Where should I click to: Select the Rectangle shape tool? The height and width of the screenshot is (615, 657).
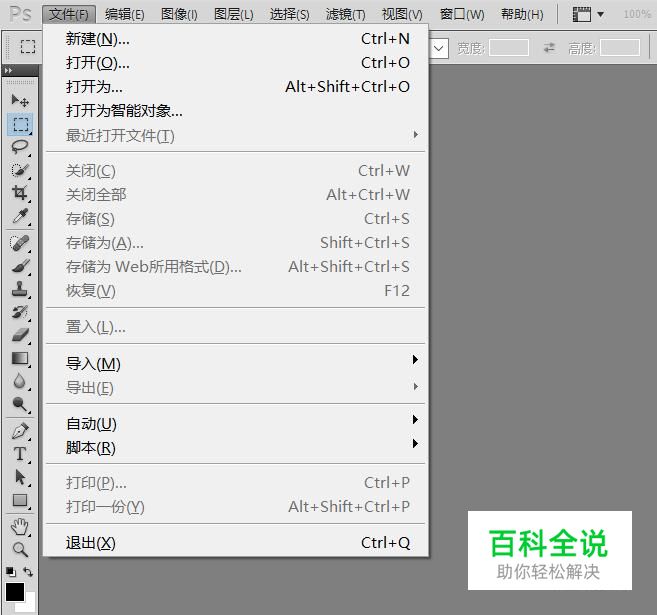pyautogui.click(x=20, y=500)
